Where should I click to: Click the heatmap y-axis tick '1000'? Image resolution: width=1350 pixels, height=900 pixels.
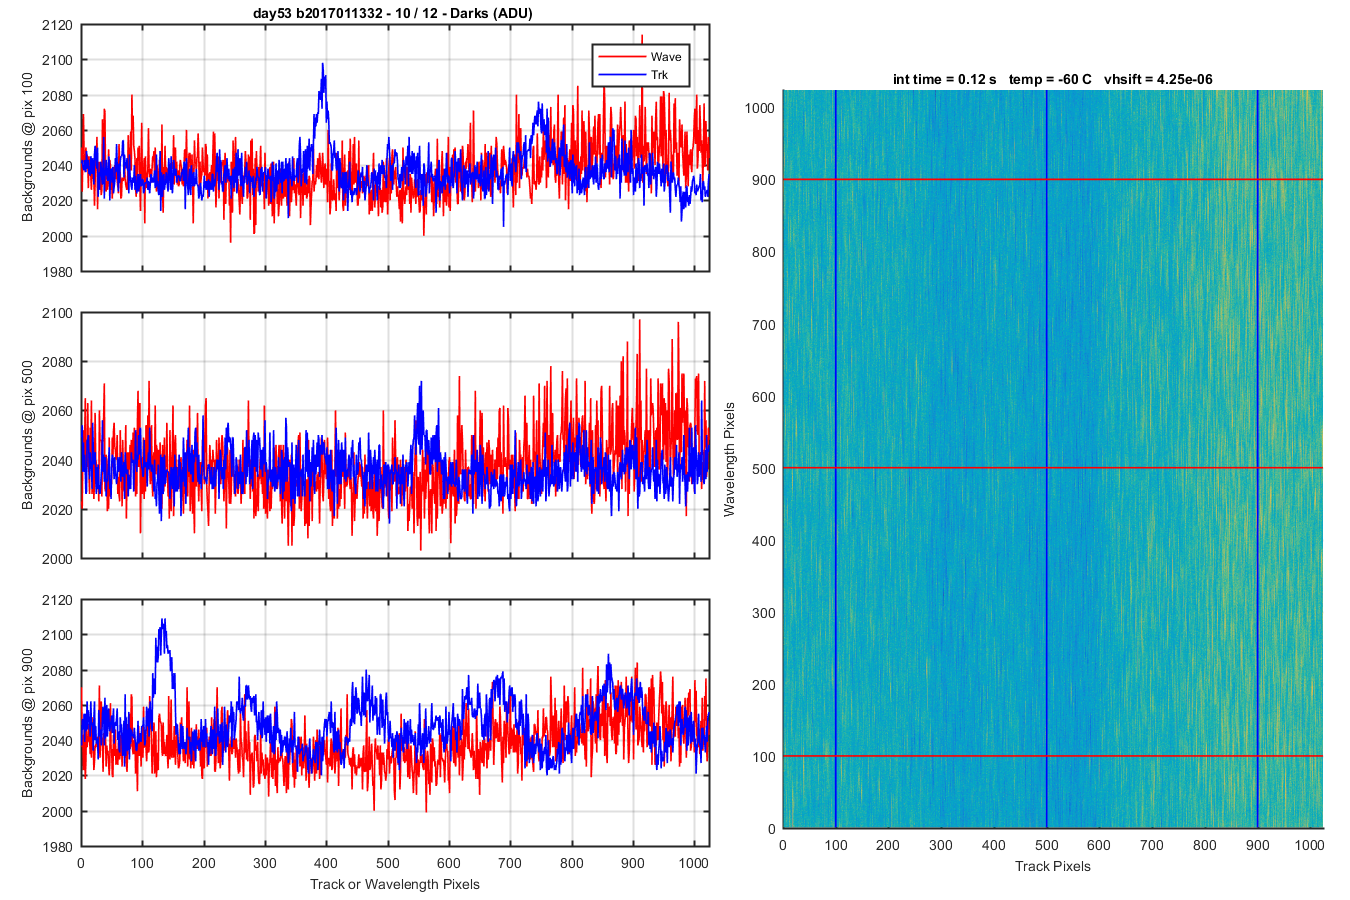(760, 108)
